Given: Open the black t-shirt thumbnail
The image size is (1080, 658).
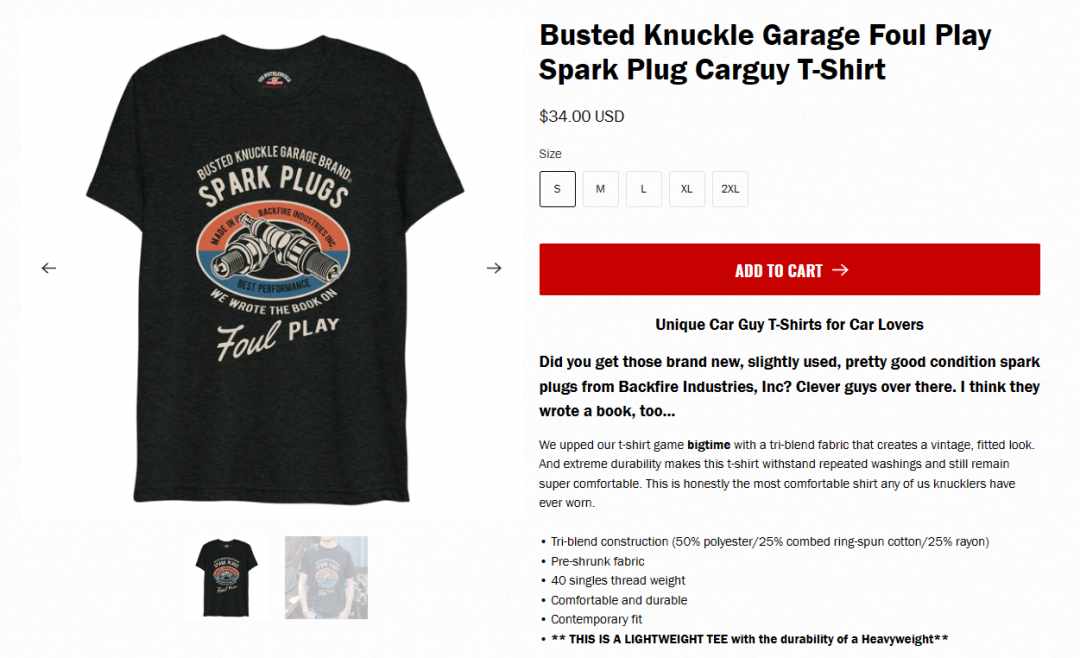Looking at the screenshot, I should point(227,577).
